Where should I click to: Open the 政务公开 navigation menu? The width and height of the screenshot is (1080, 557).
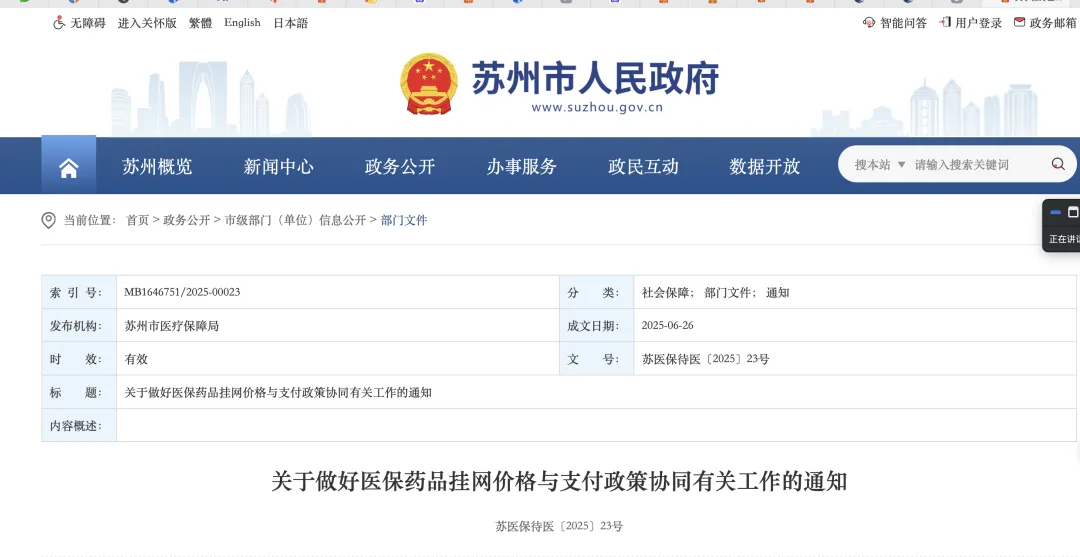(x=400, y=167)
